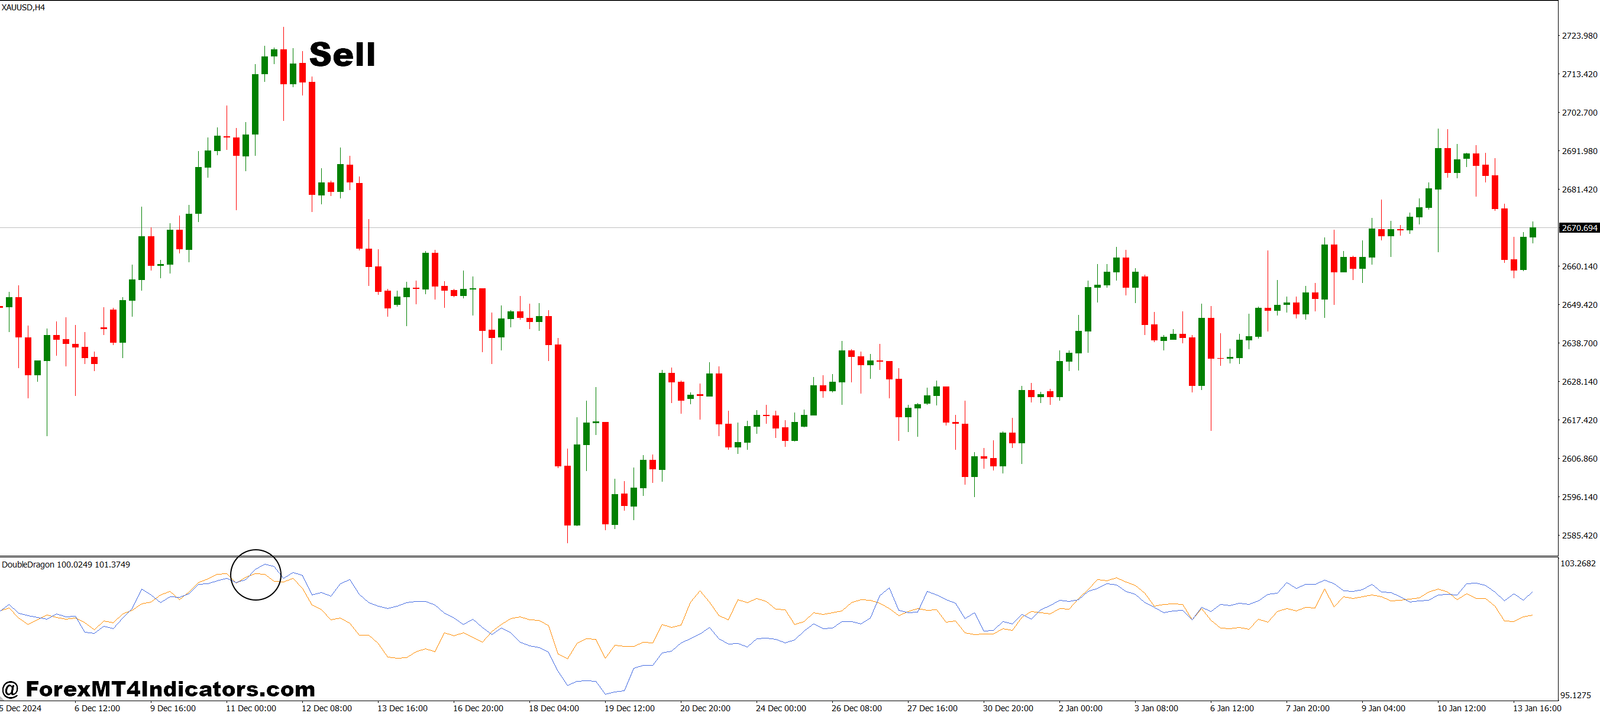Click the 2702.700 price scale value
Viewport: 1600px width, 715px height.
(1579, 113)
